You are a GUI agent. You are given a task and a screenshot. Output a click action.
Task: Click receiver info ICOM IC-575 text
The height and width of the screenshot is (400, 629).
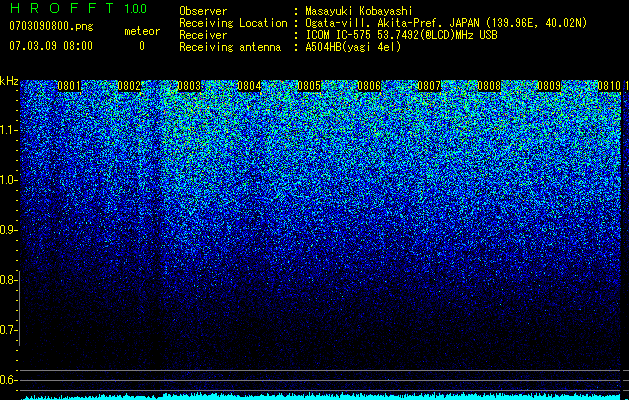[x=401, y=35]
